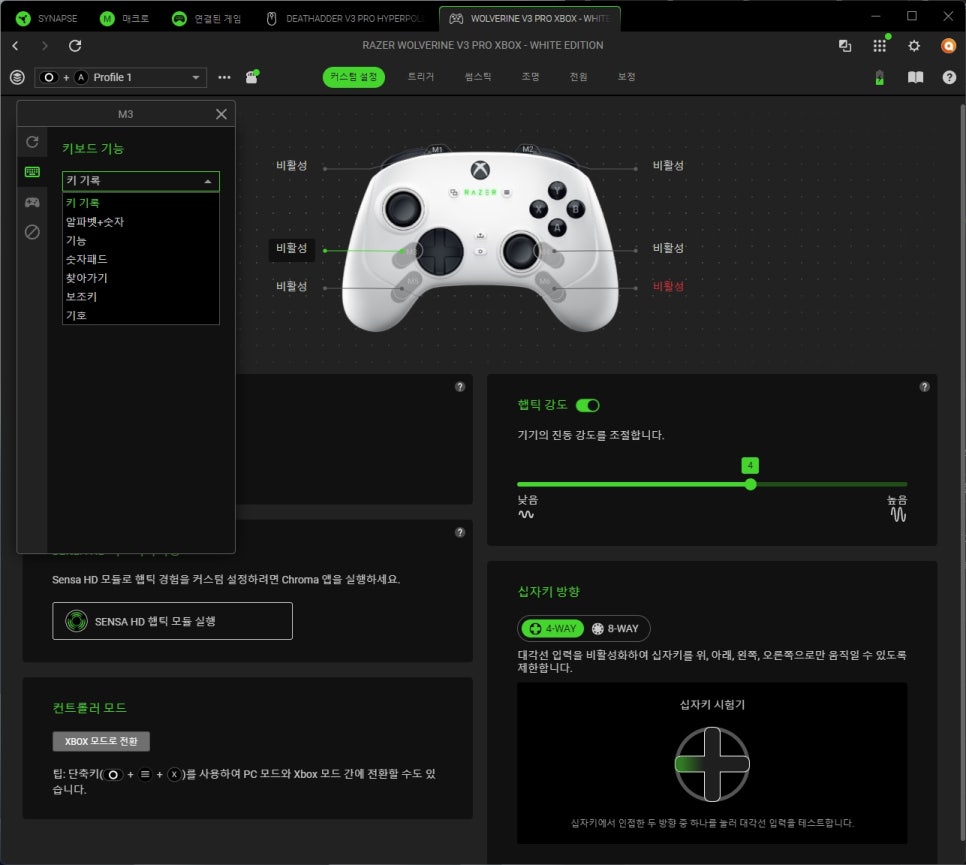
Task: Click the M1 비활성 label at top left
Action: coord(291,166)
